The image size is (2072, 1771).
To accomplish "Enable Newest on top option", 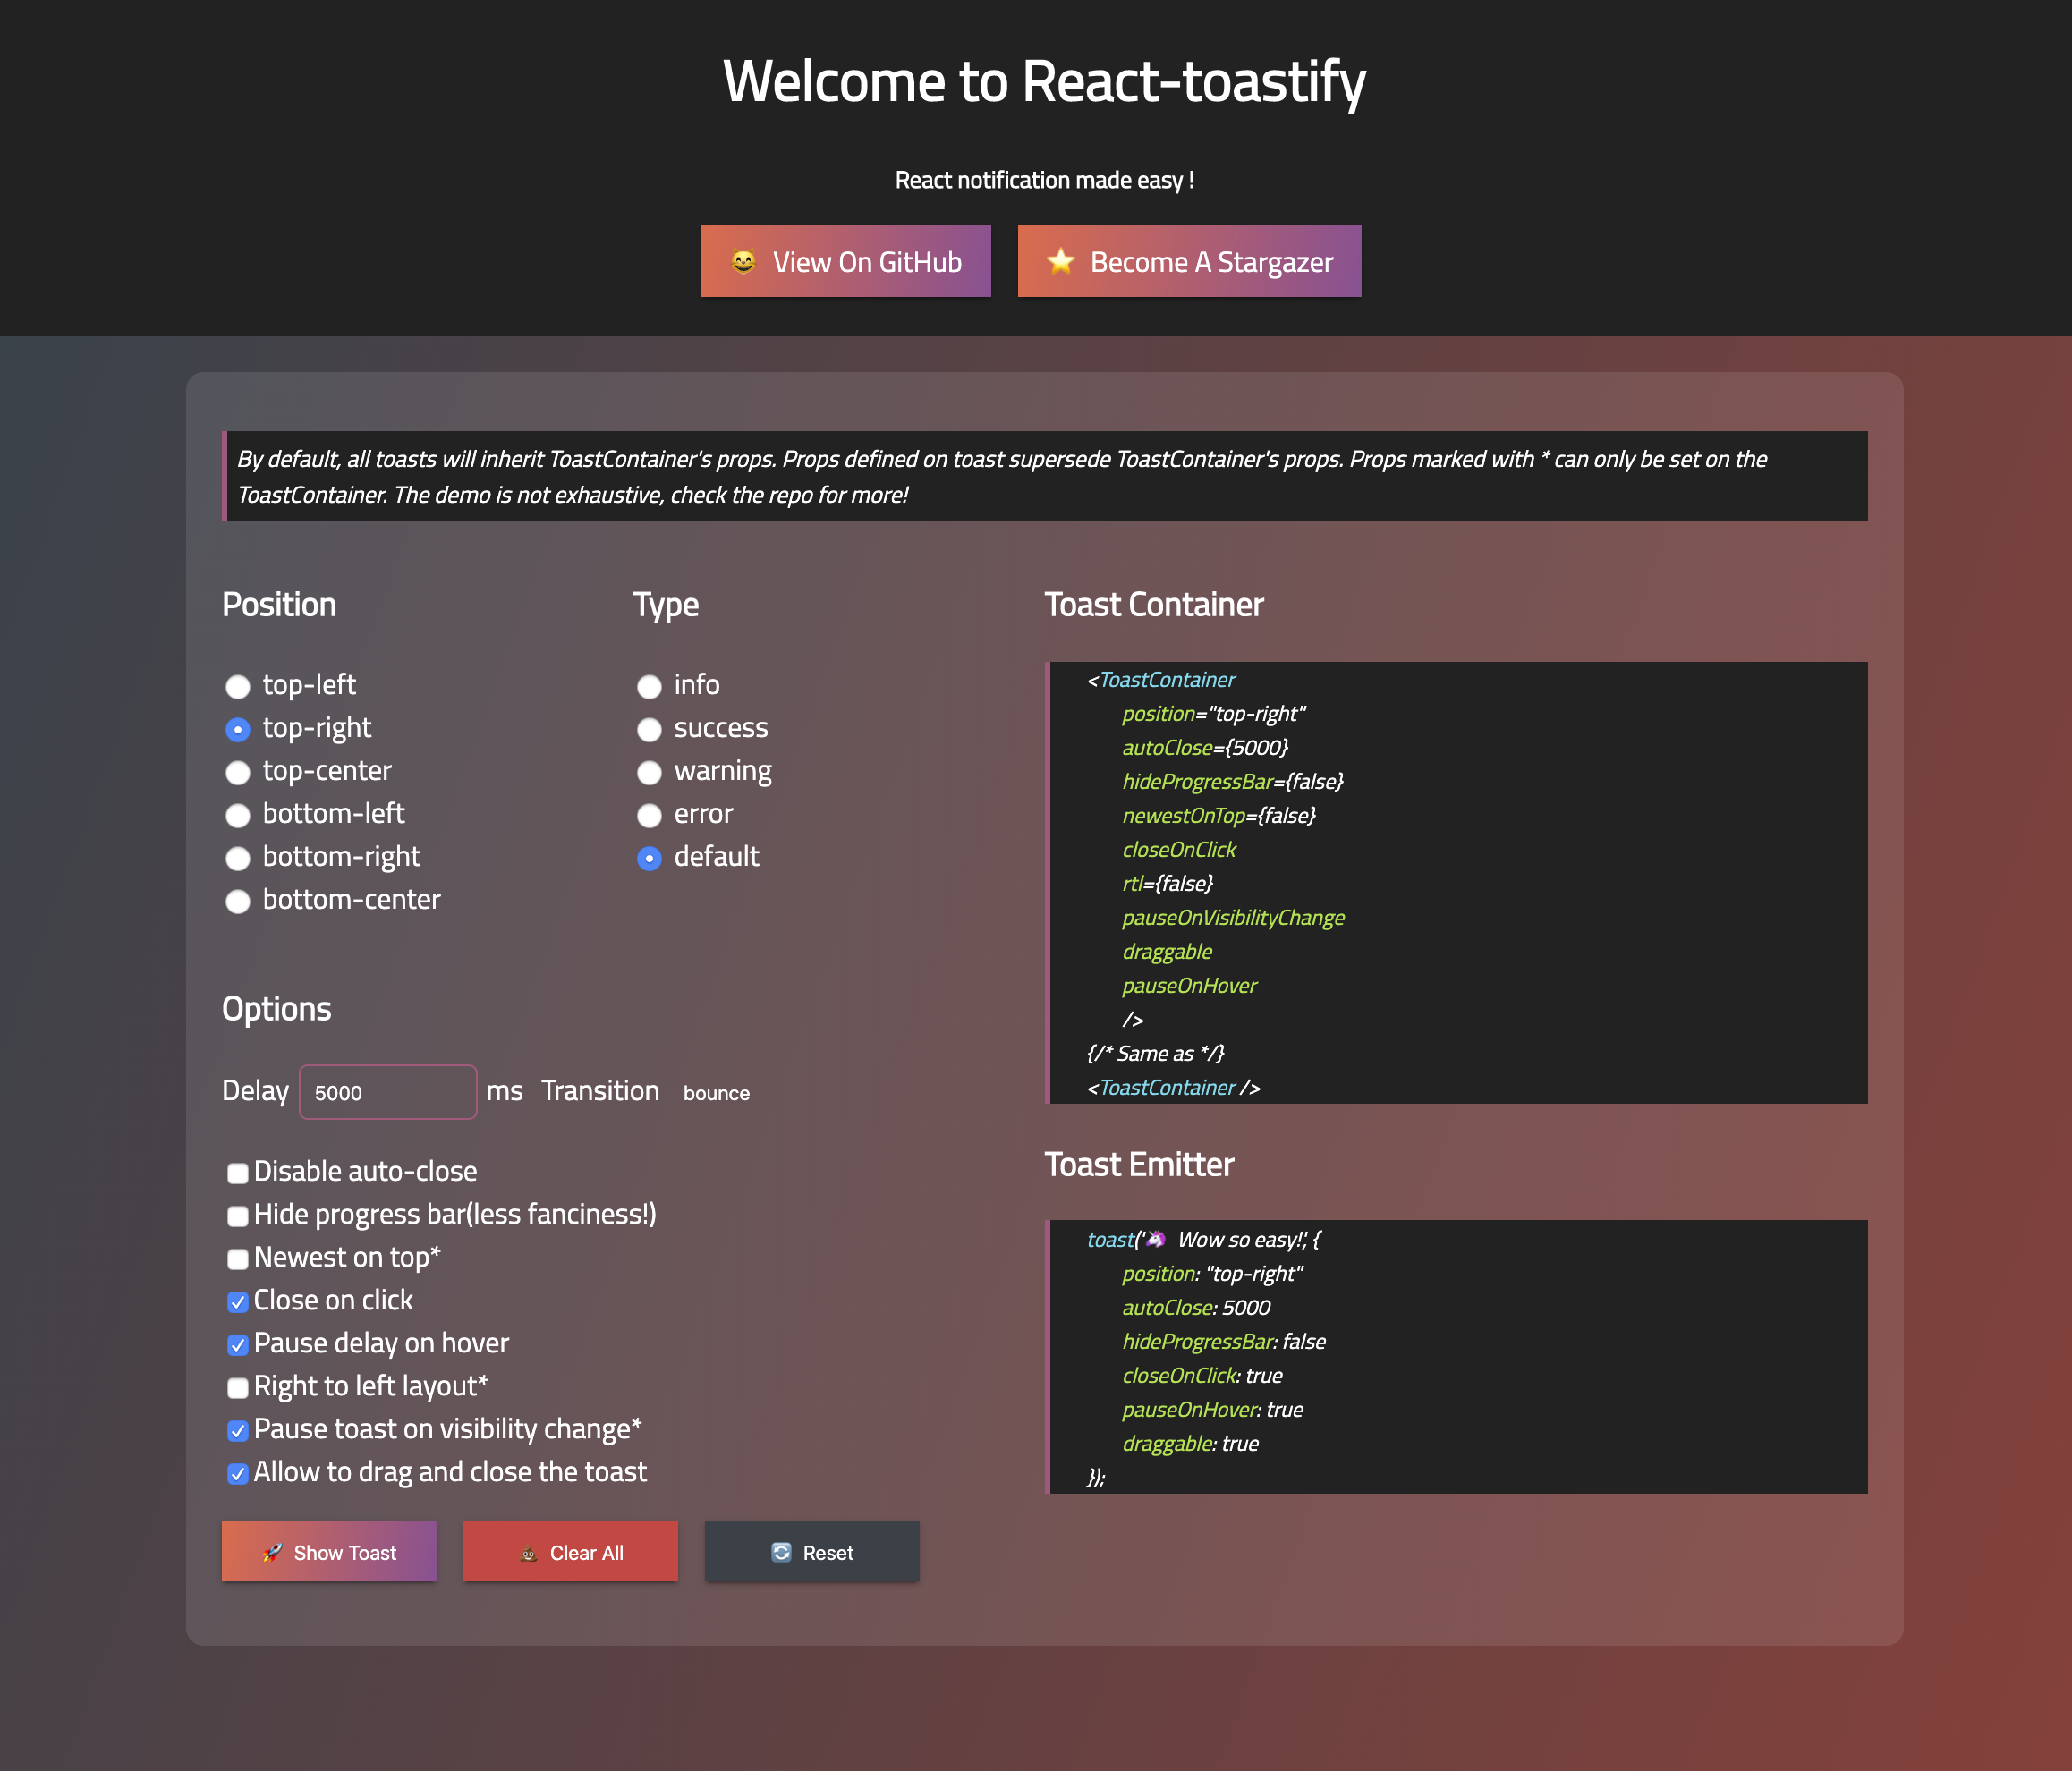I will coord(237,1259).
